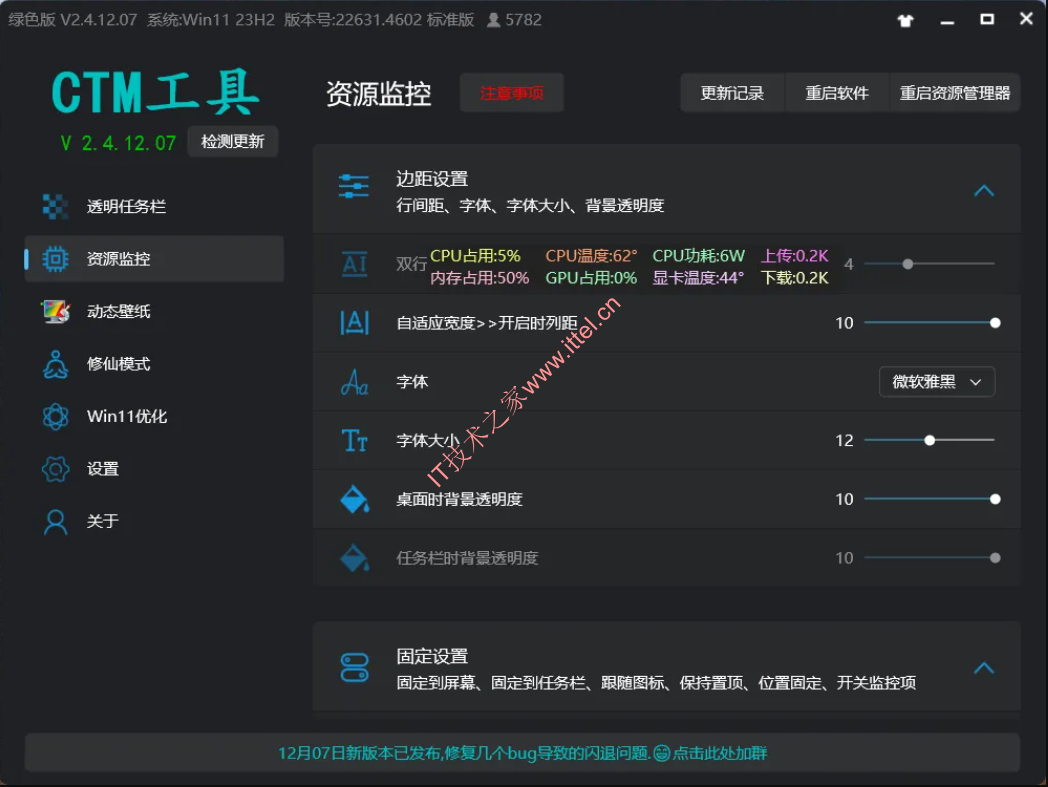Click the 自适应宽度 column spacing slider
The width and height of the screenshot is (1048, 787).
[929, 323]
